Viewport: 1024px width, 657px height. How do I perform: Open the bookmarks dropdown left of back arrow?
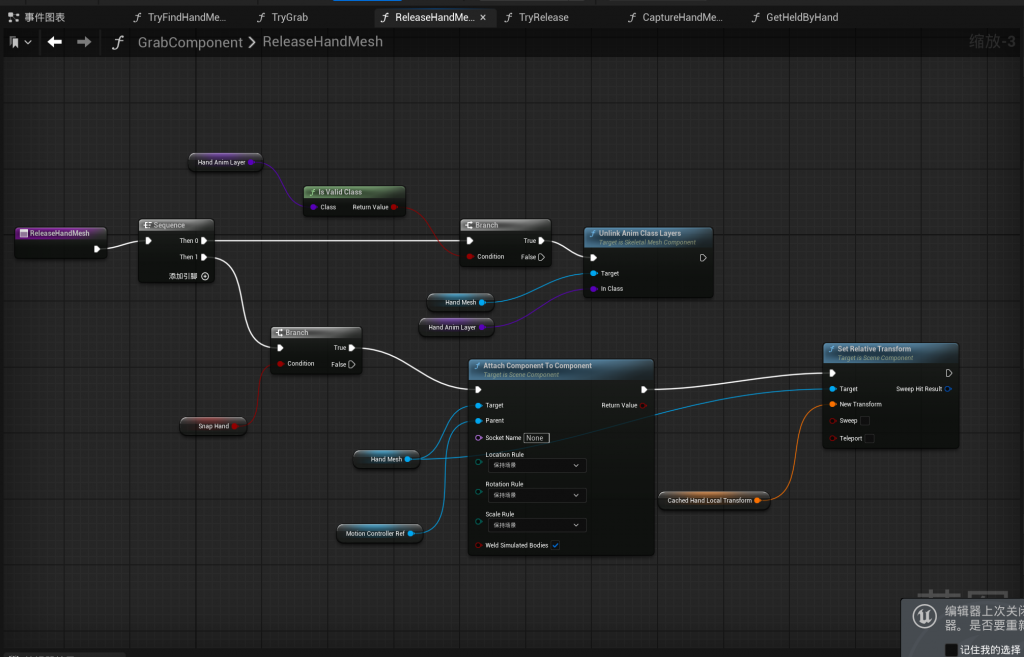pos(19,42)
